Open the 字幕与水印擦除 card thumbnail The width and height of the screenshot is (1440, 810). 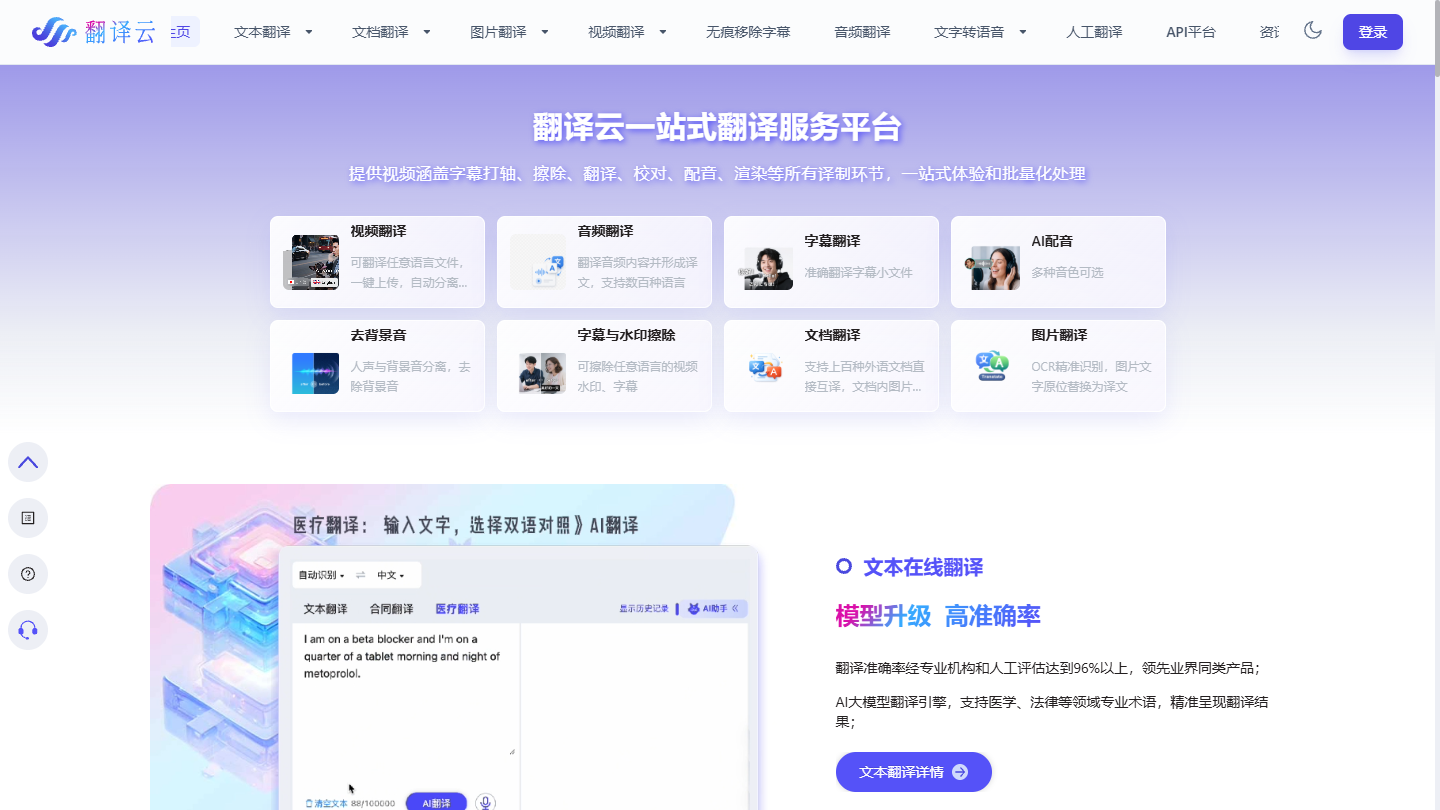click(542, 372)
